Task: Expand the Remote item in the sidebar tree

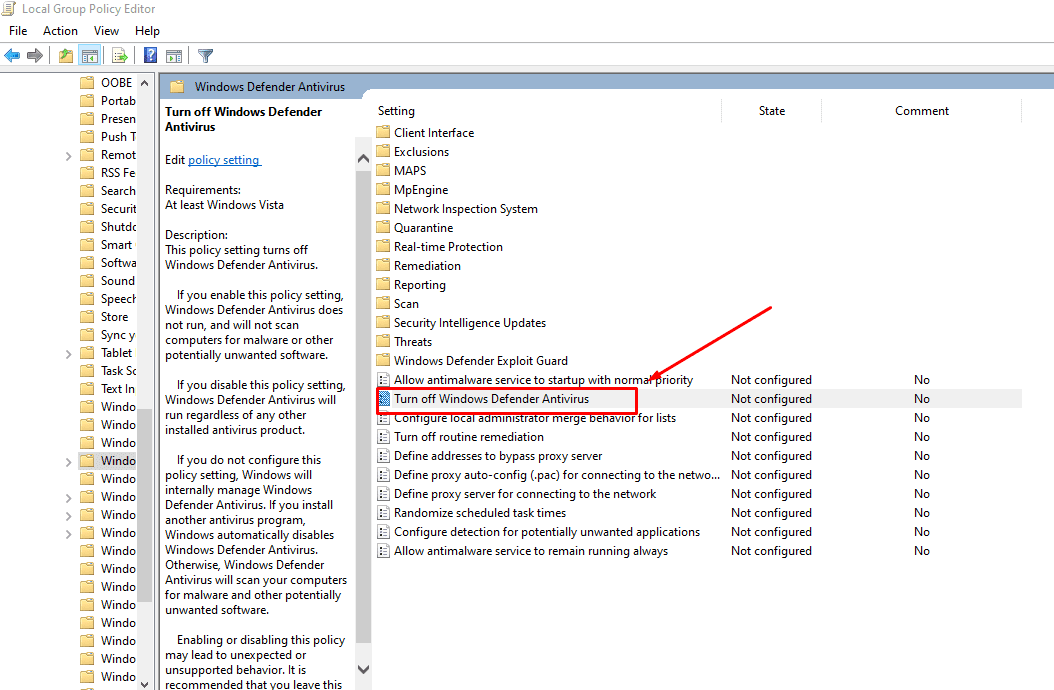Action: pos(68,154)
